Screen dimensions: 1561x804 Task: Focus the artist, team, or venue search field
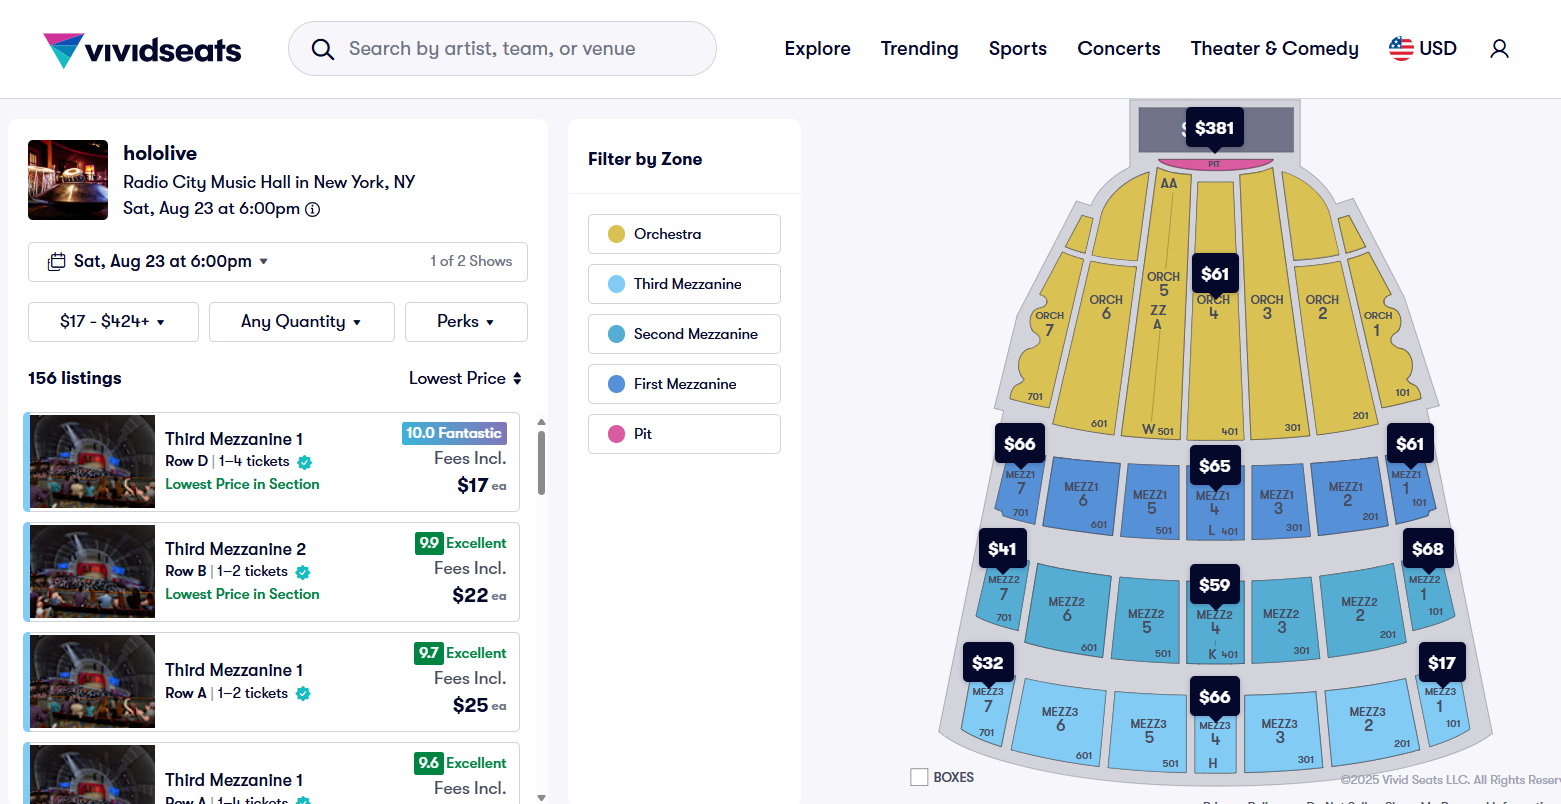[x=520, y=49]
